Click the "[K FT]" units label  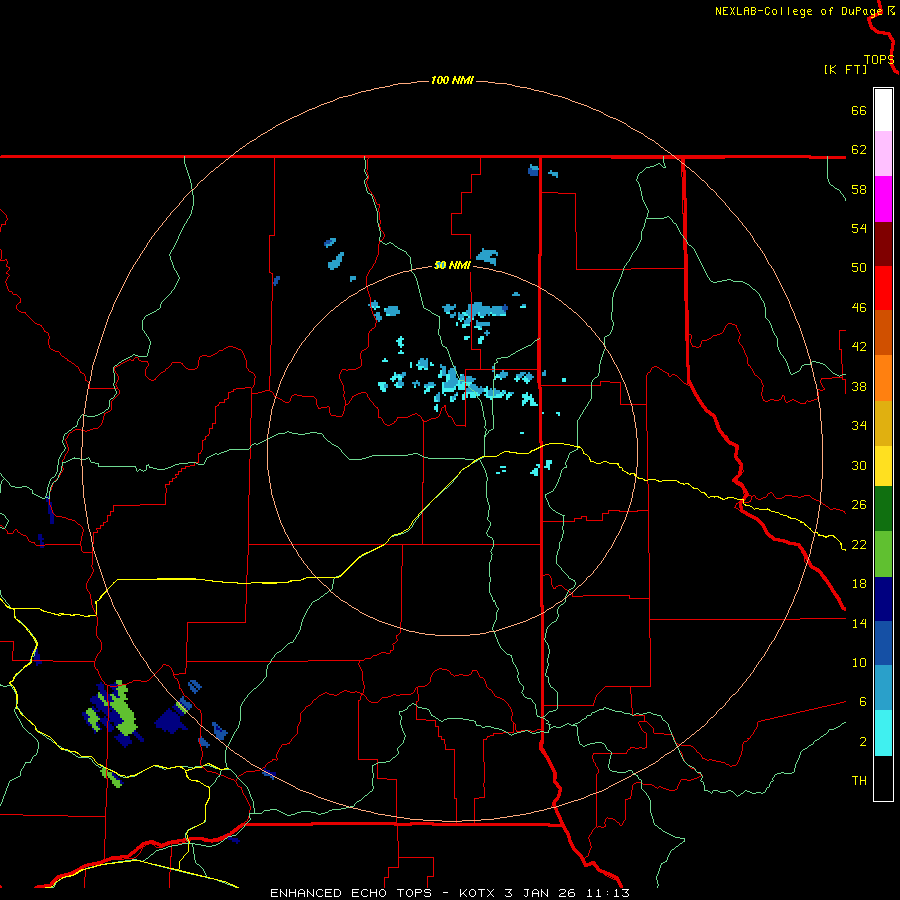coord(845,69)
